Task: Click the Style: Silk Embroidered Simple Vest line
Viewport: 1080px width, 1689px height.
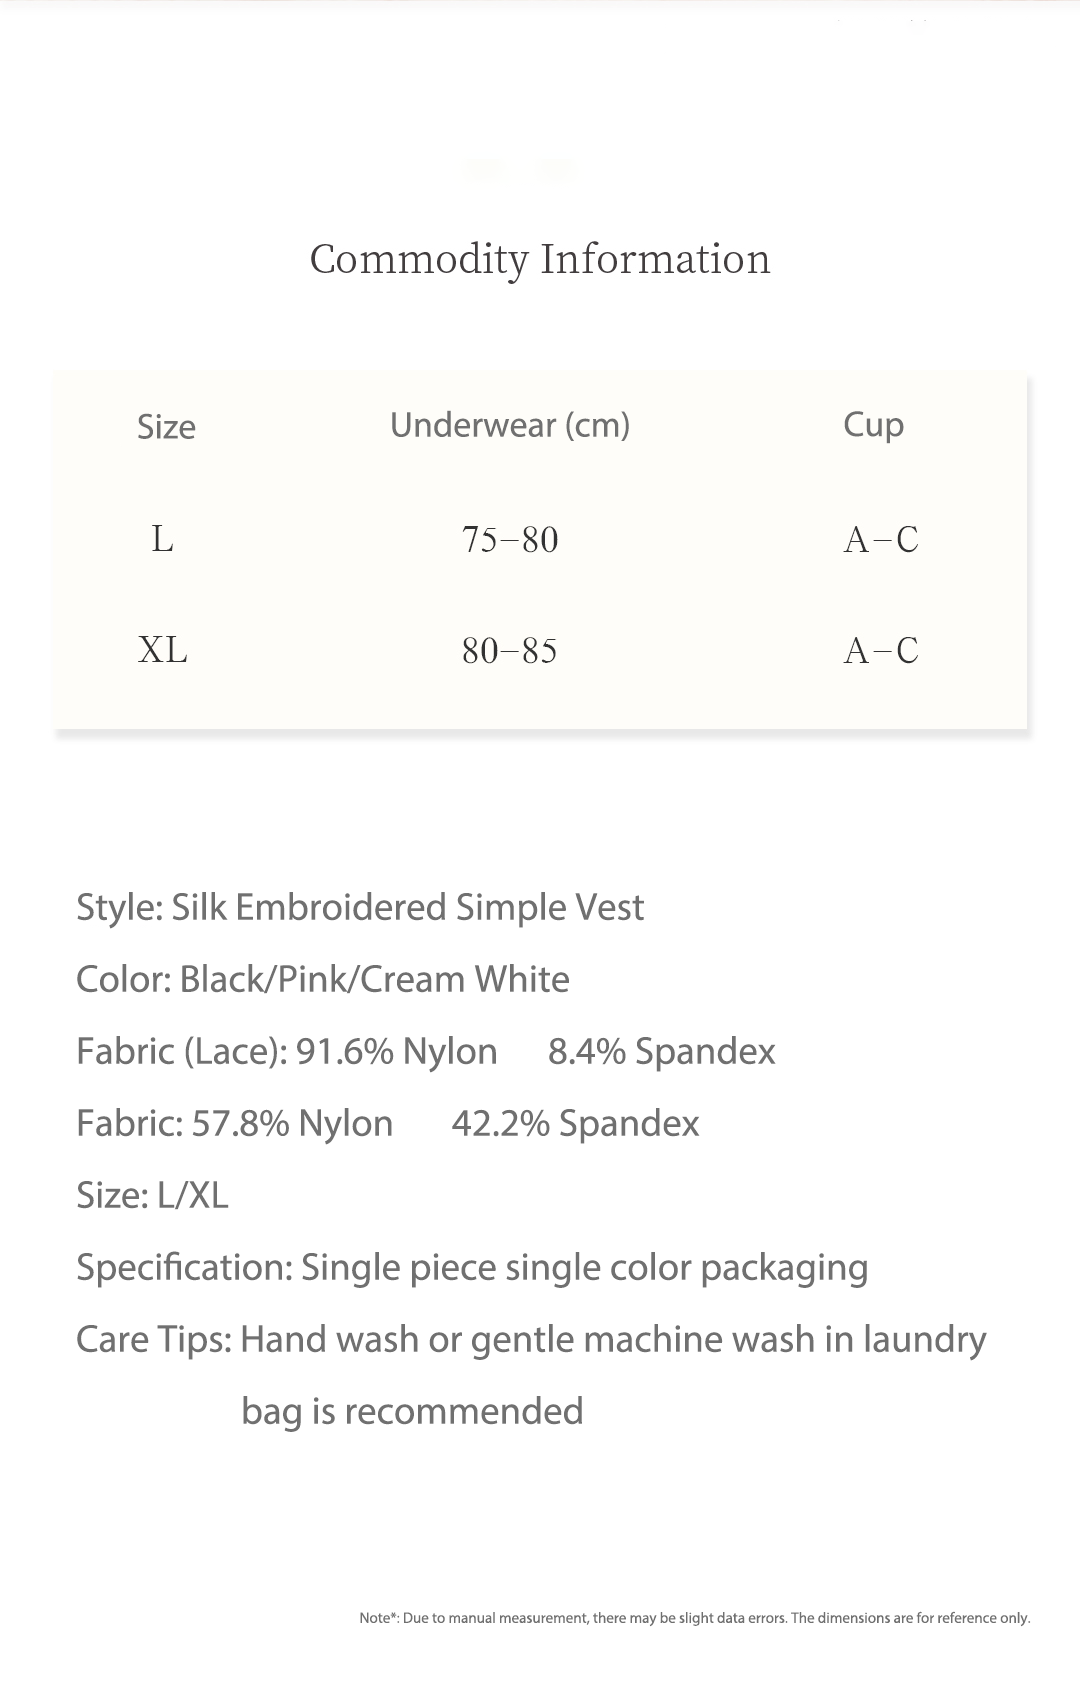Action: [360, 907]
